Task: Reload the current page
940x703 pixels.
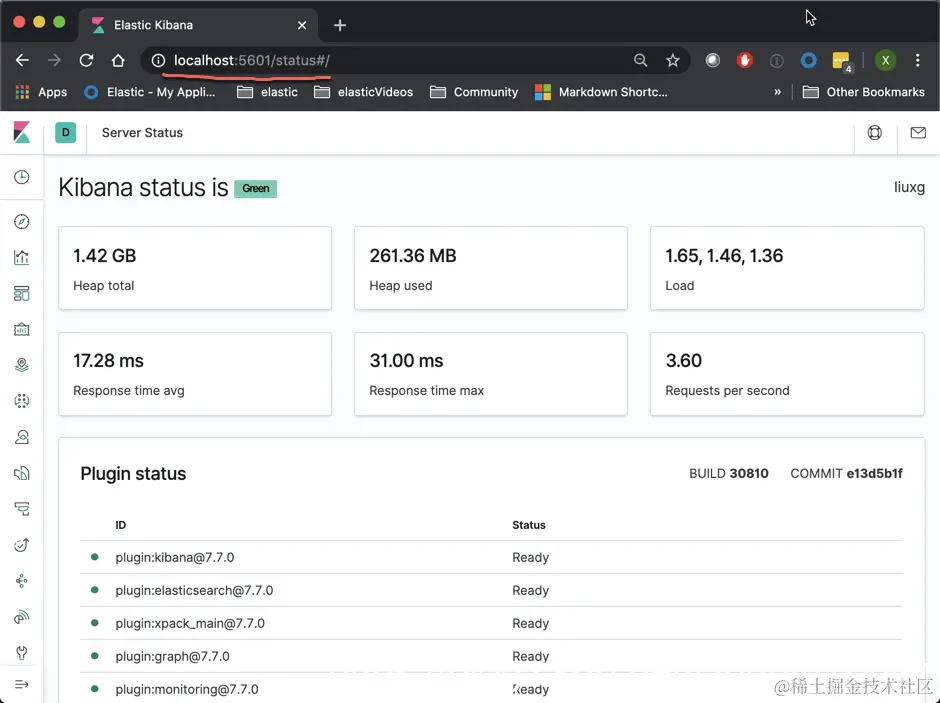Action: pos(86,60)
